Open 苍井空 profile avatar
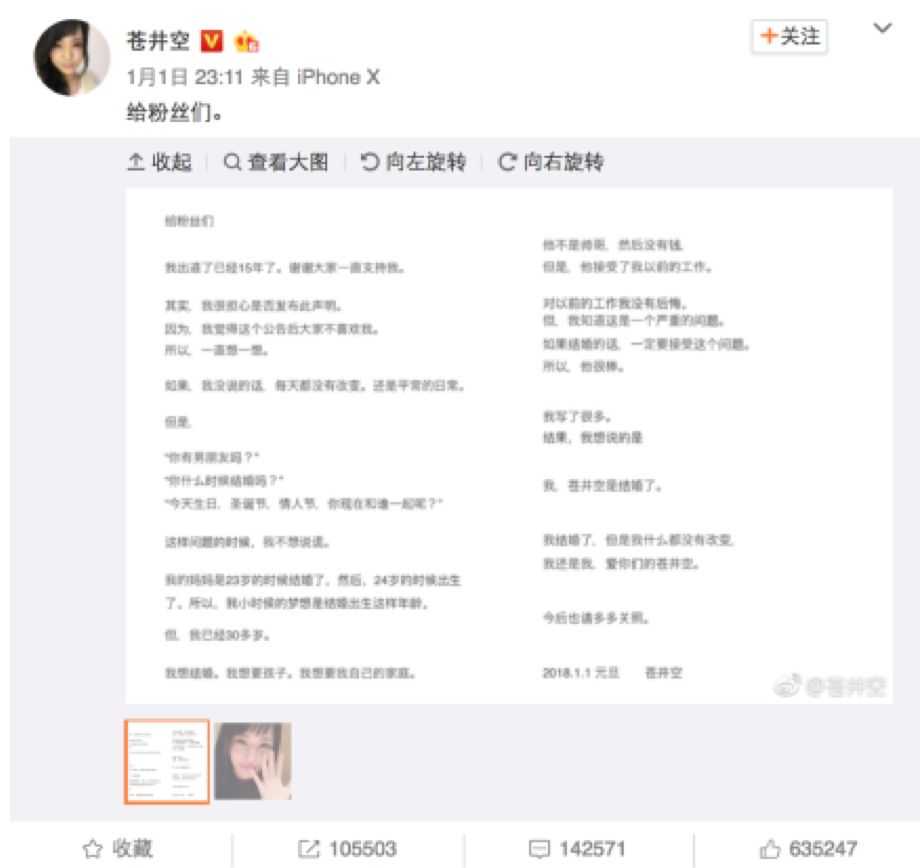 [72, 58]
